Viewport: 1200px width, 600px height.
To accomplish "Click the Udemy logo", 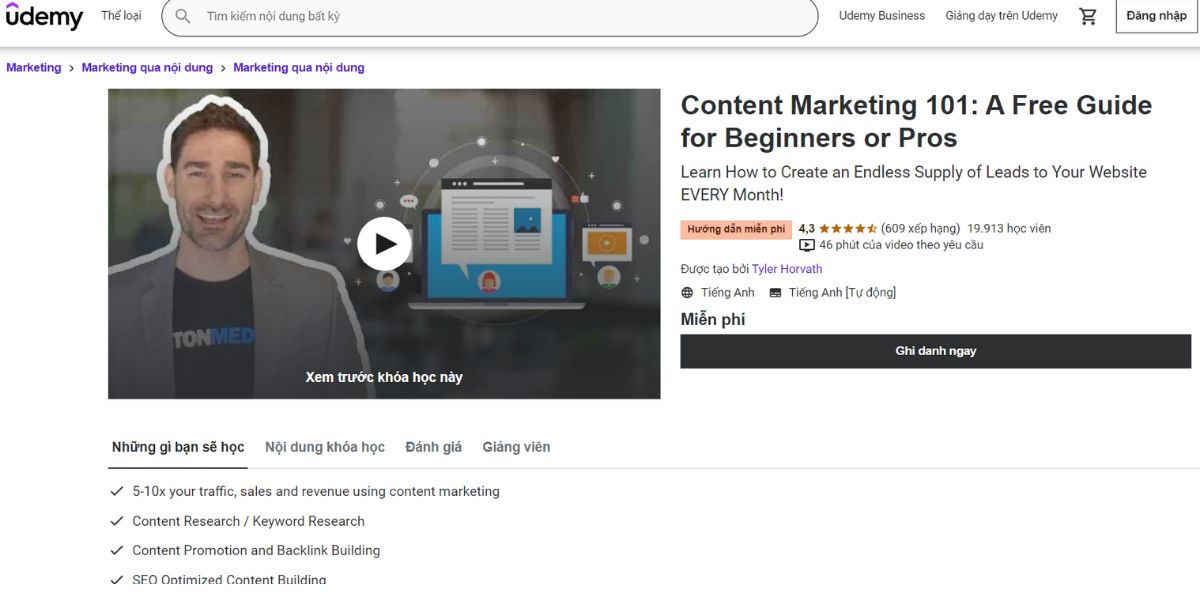I will point(44,17).
